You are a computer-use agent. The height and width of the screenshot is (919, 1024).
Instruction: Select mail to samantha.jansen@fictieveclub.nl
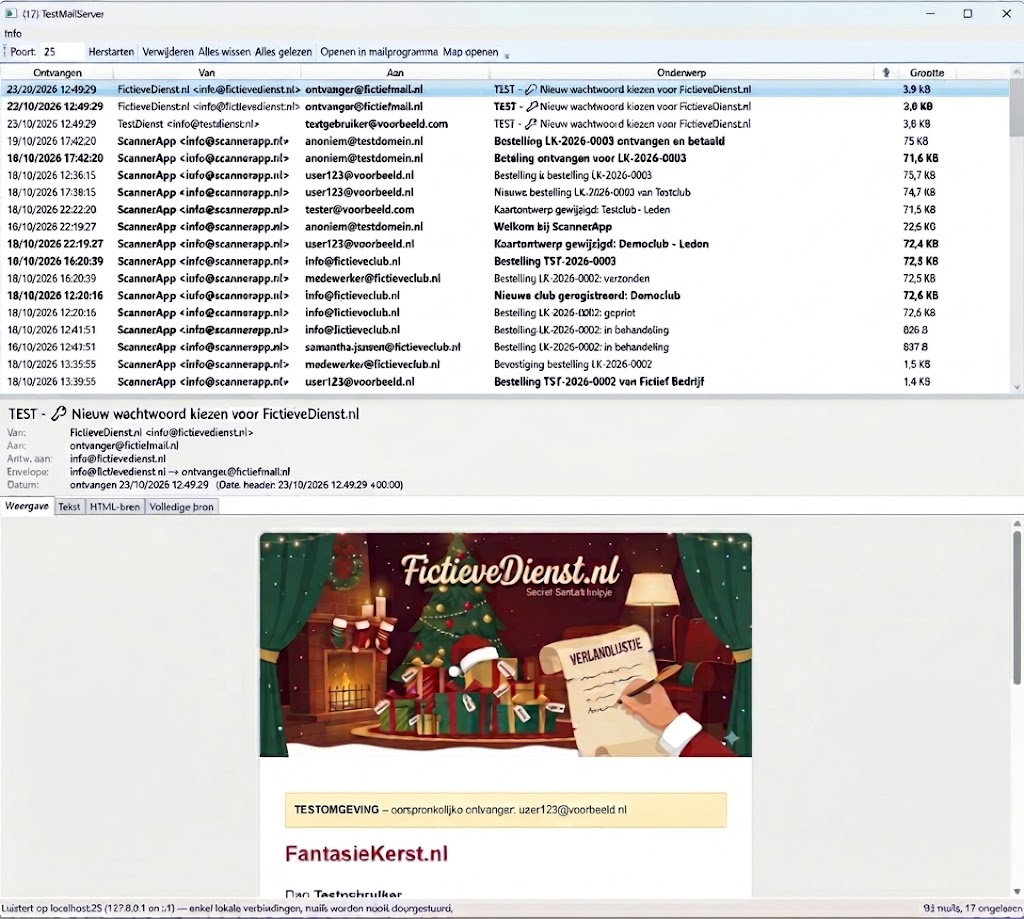click(x=505, y=347)
